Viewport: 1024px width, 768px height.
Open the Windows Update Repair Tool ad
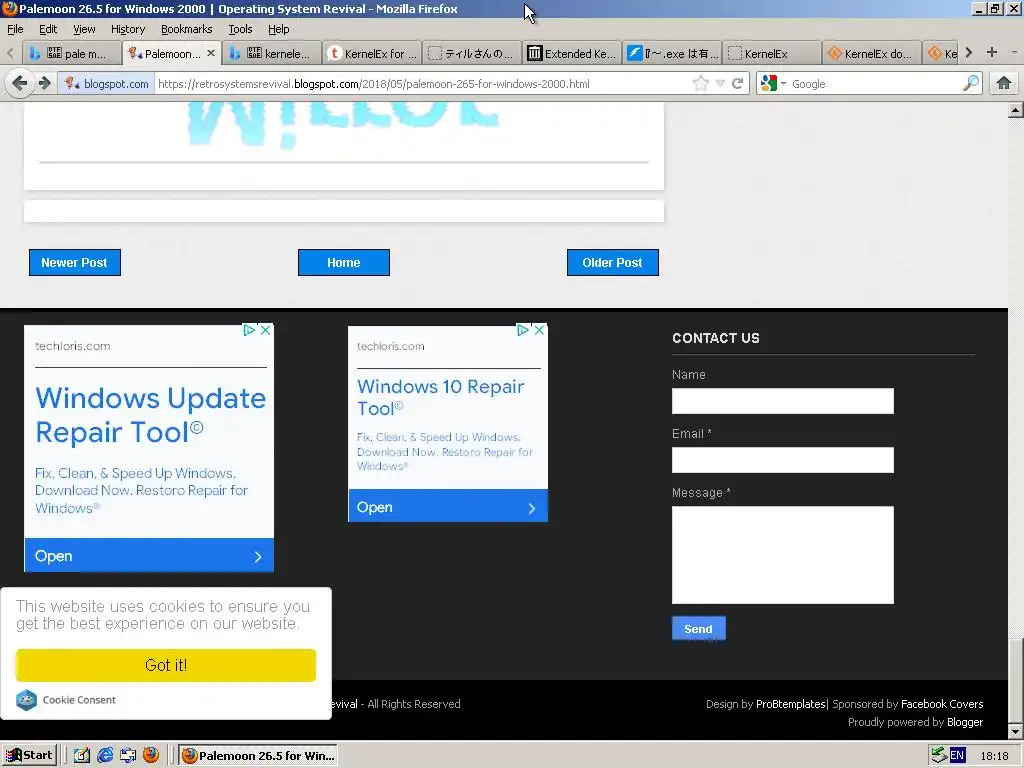tap(149, 556)
